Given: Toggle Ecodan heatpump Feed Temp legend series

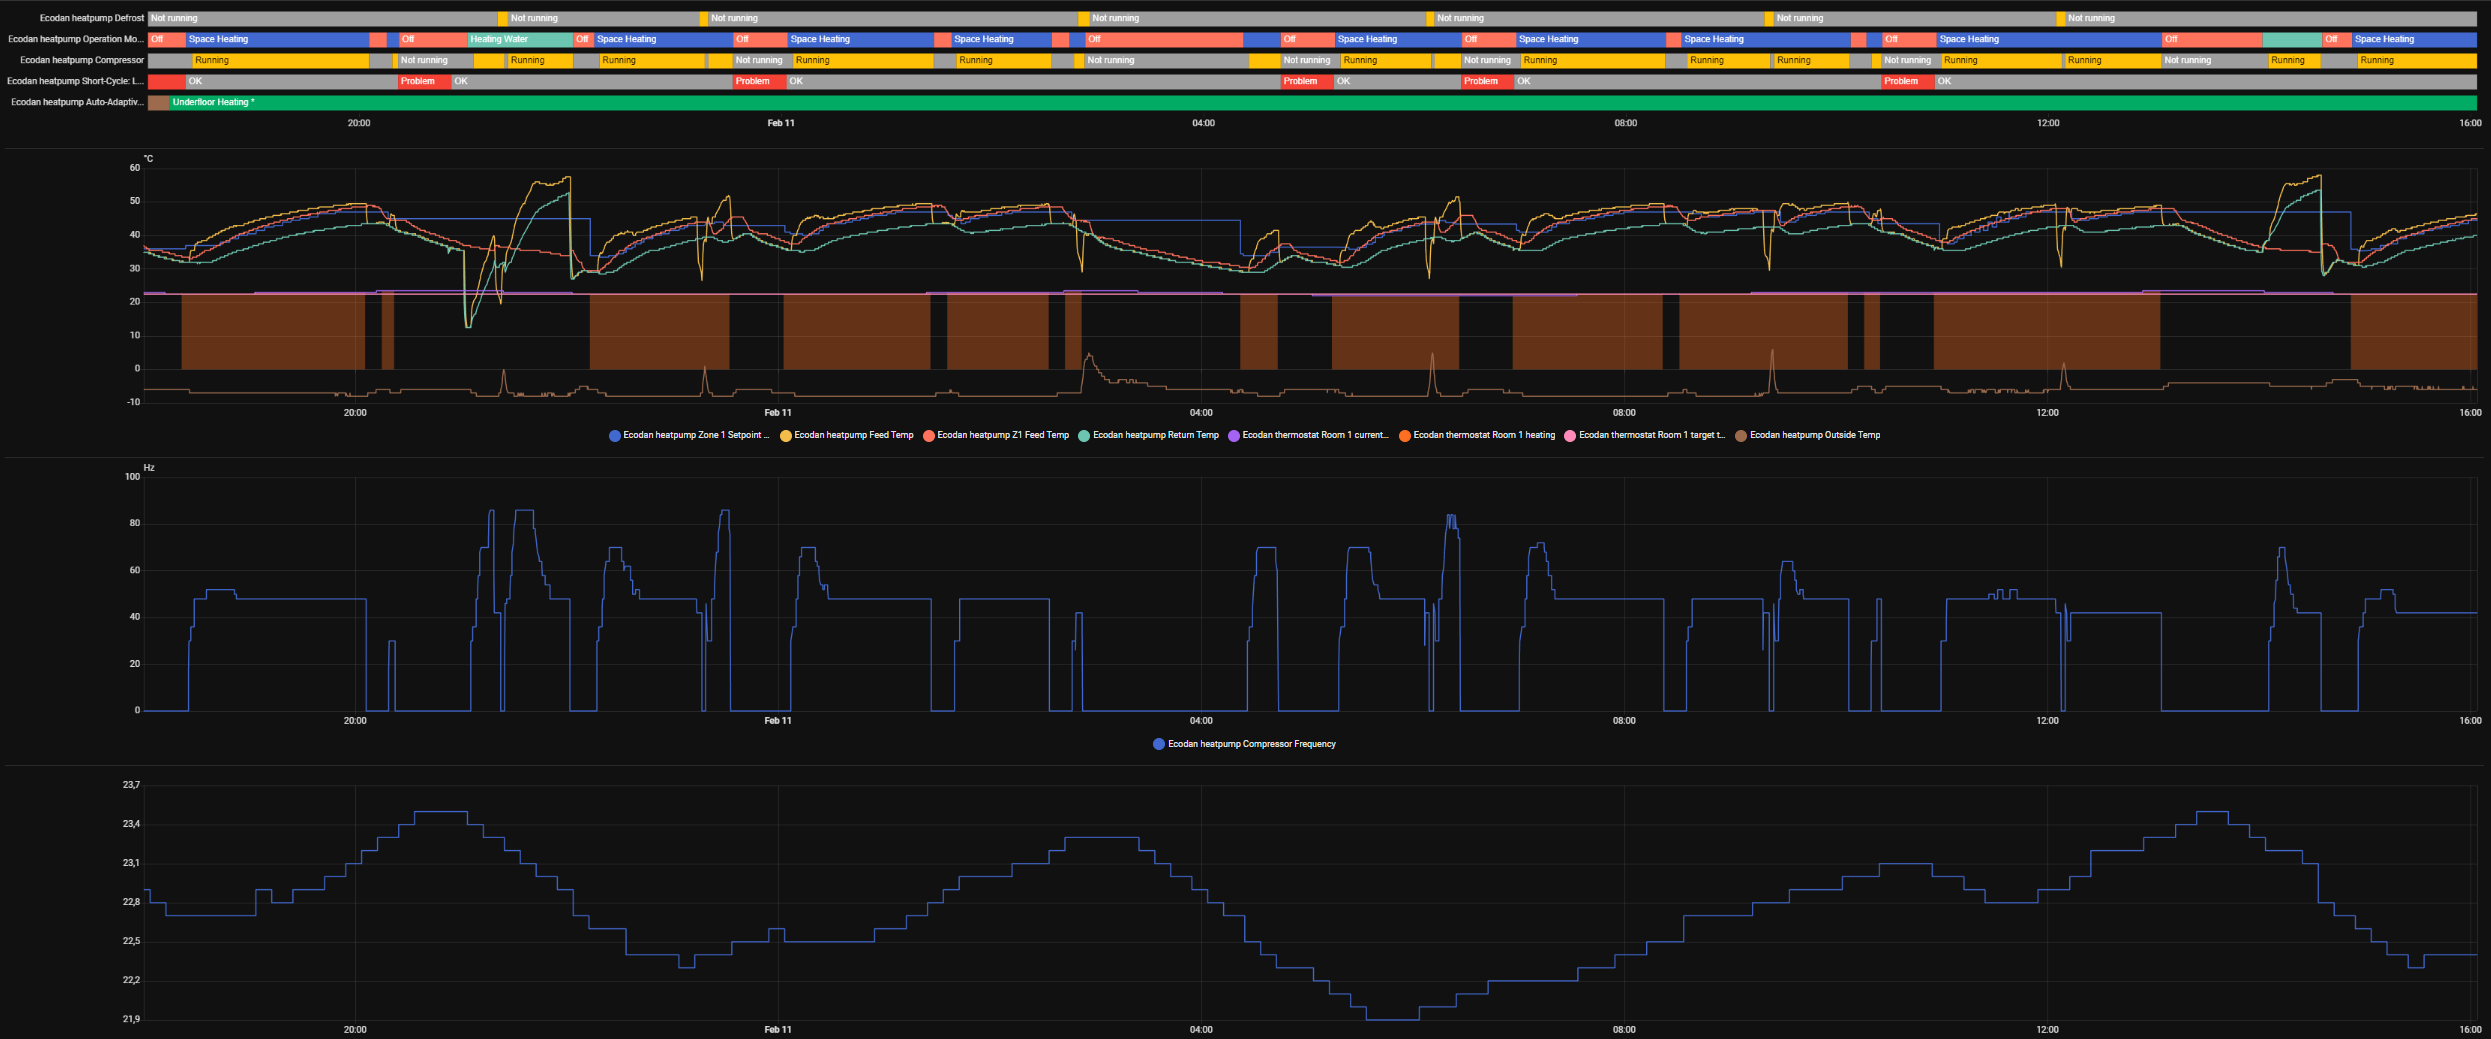Looking at the screenshot, I should click(x=853, y=435).
